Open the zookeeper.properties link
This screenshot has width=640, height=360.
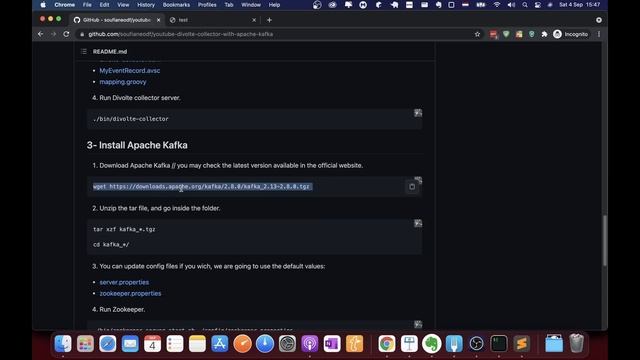pyautogui.click(x=130, y=293)
